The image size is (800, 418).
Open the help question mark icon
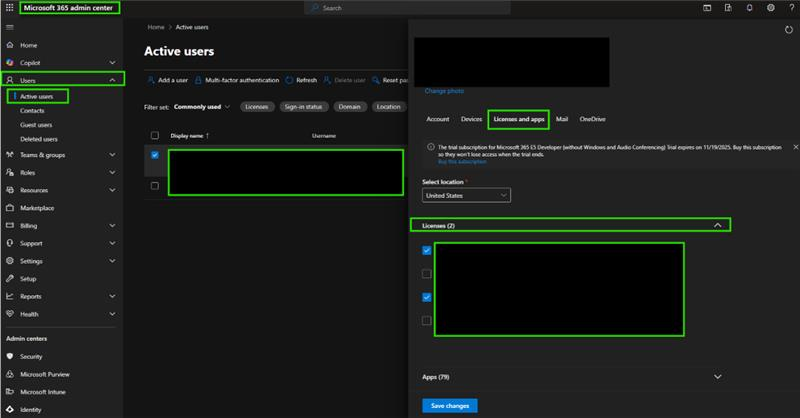point(791,8)
